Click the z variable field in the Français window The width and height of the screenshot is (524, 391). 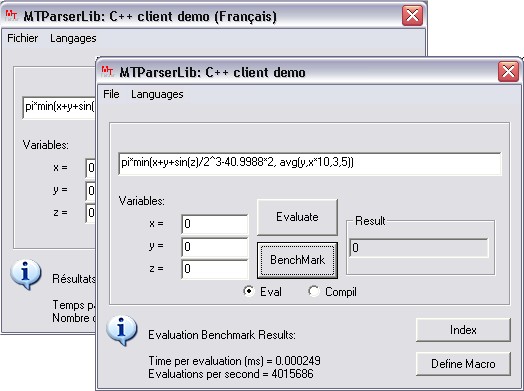click(x=91, y=213)
